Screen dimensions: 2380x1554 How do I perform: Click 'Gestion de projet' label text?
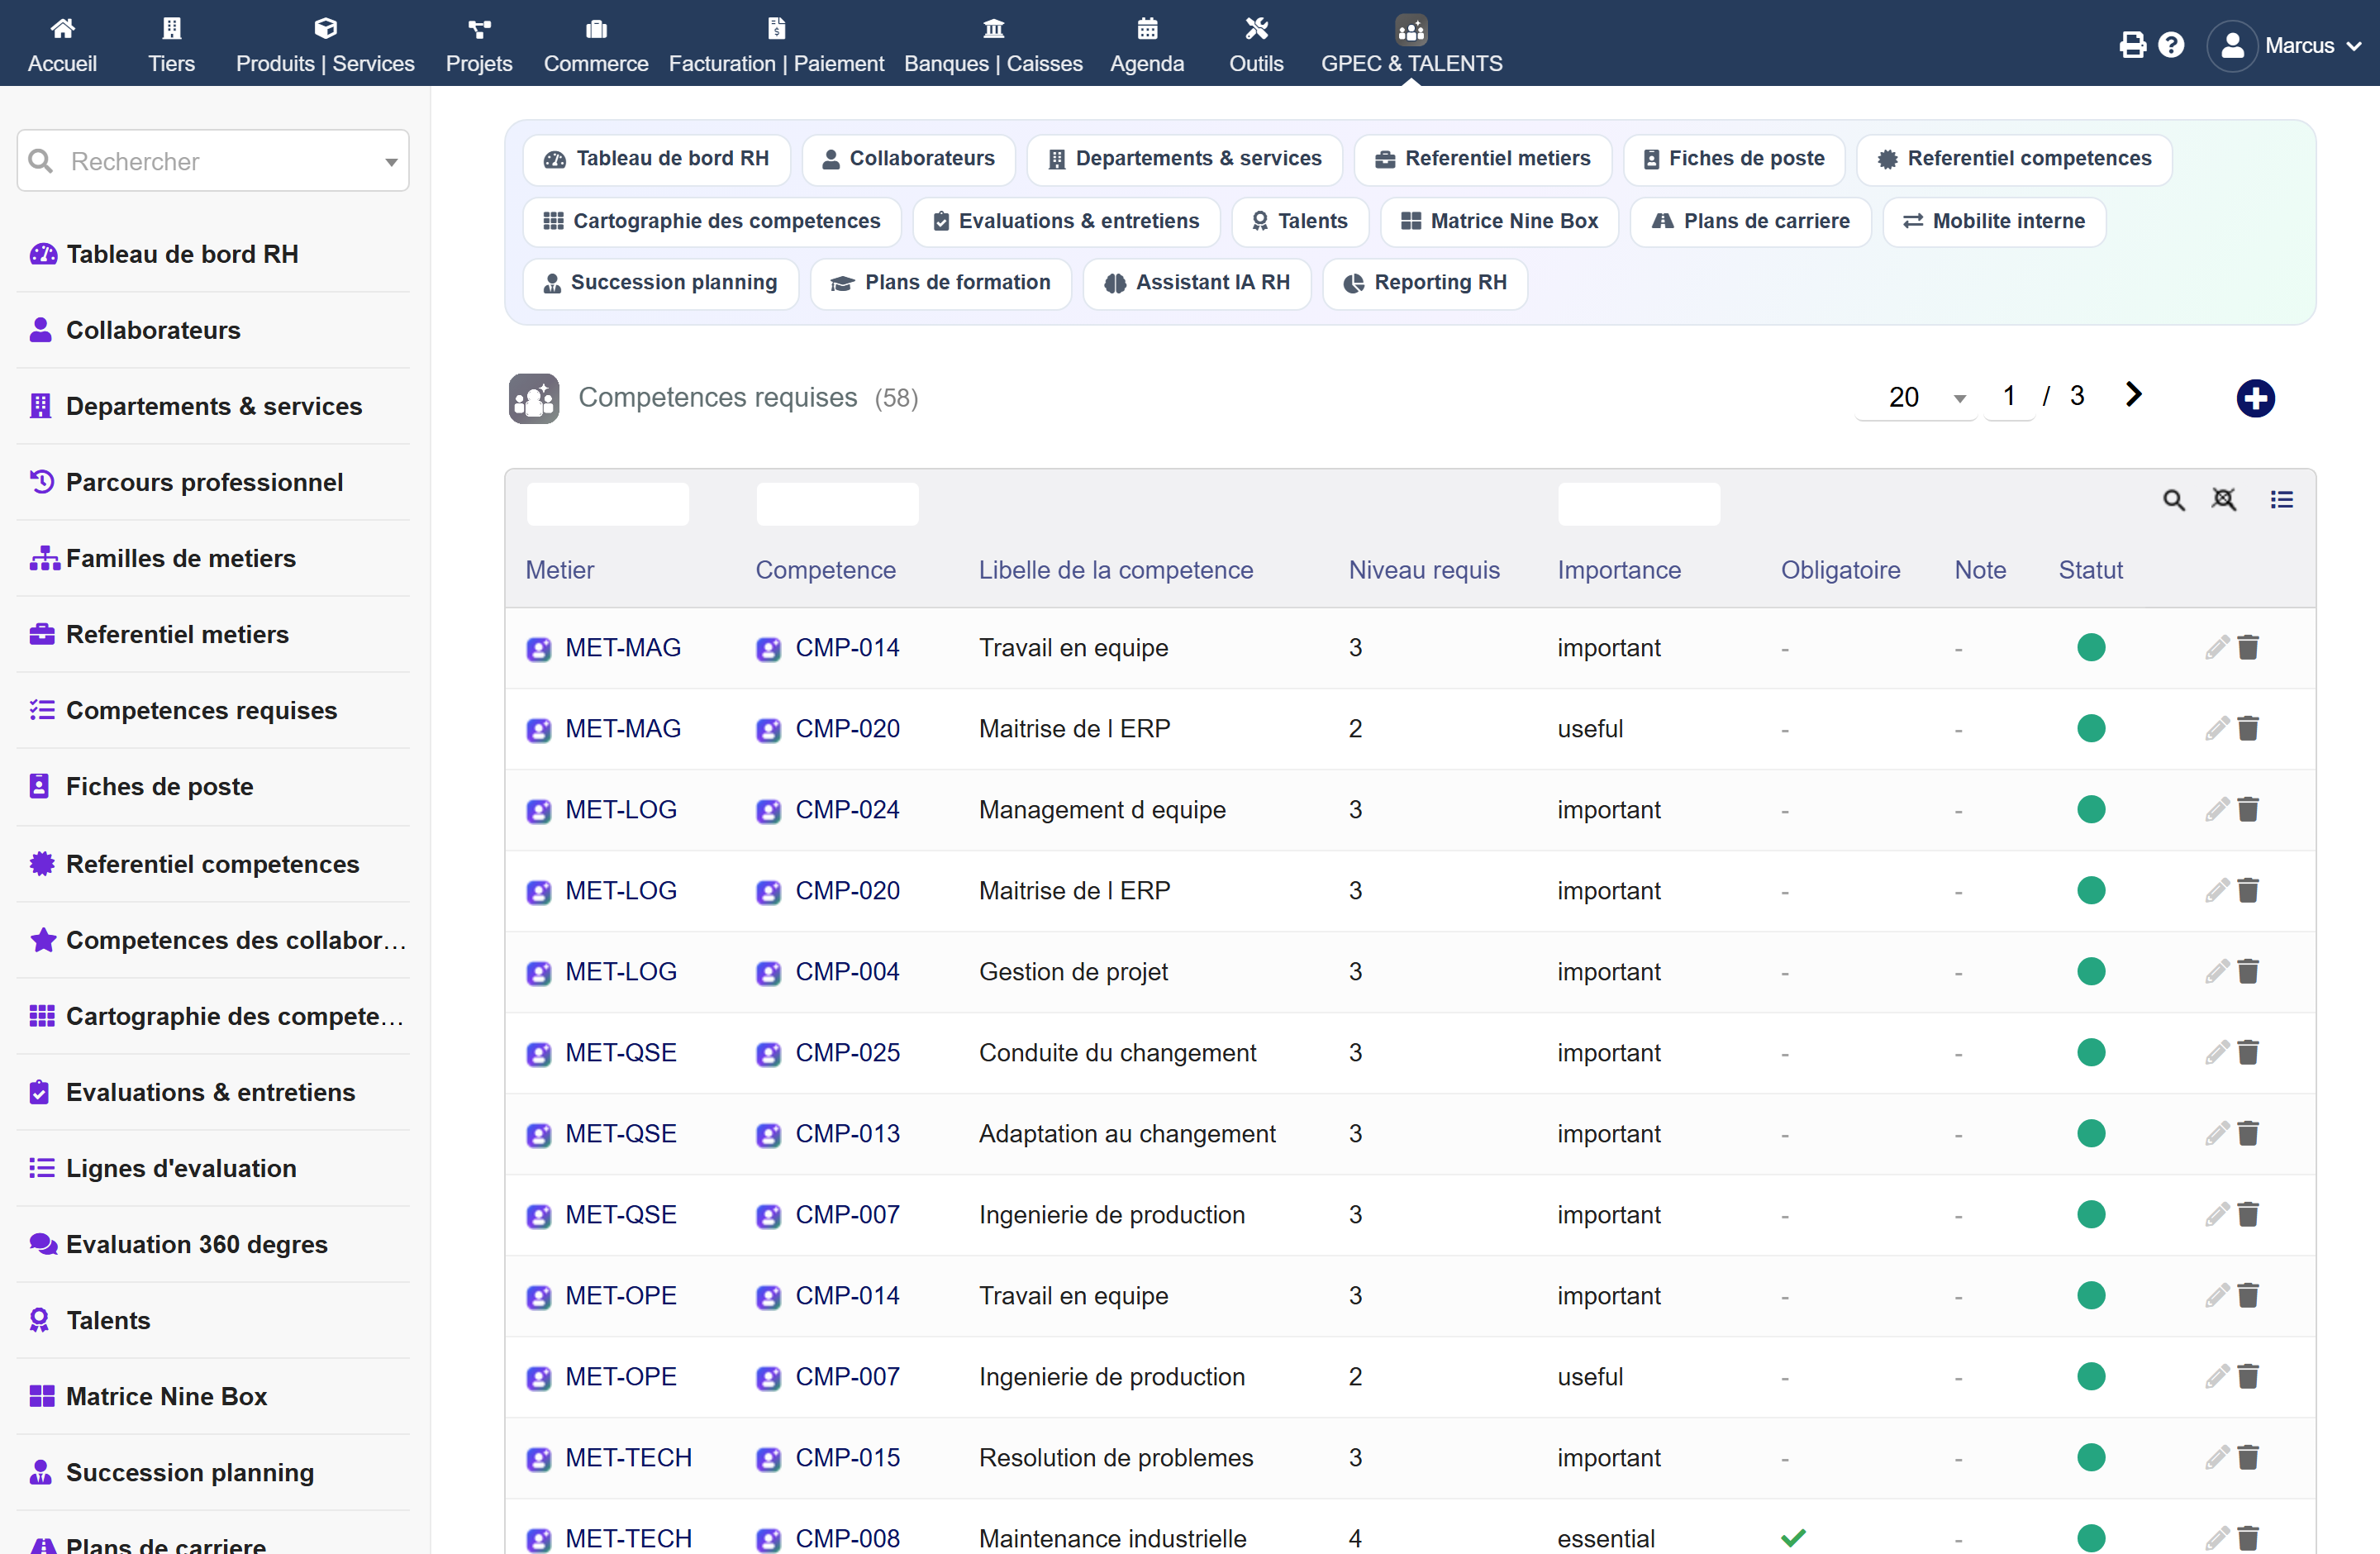point(1073,972)
